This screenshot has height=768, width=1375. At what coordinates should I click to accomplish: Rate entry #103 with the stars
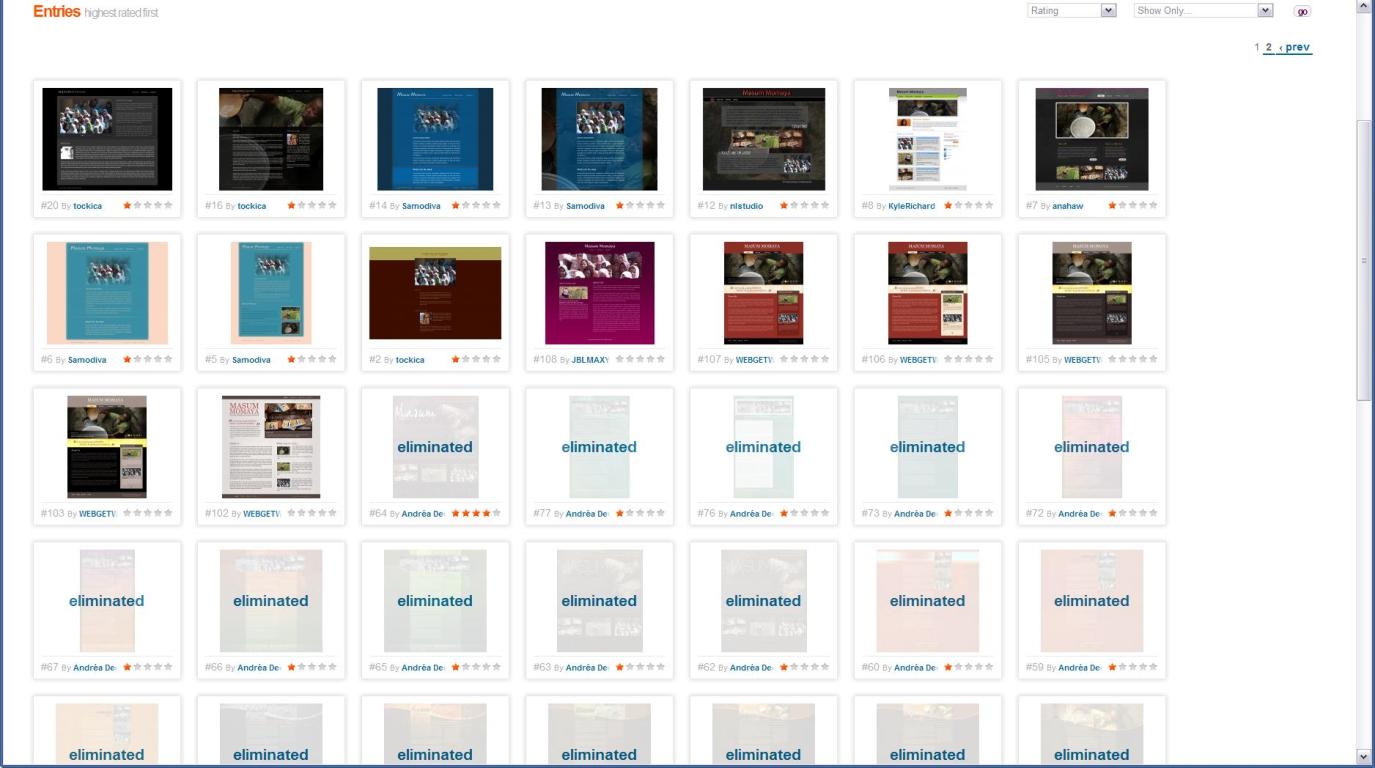(148, 513)
